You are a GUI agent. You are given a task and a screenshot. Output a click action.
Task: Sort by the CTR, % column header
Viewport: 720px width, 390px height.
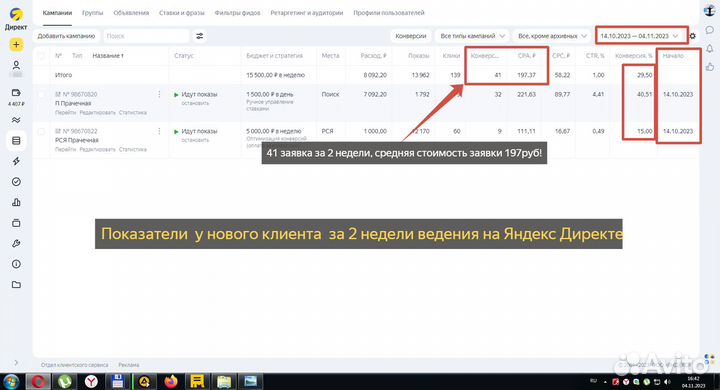pos(595,56)
